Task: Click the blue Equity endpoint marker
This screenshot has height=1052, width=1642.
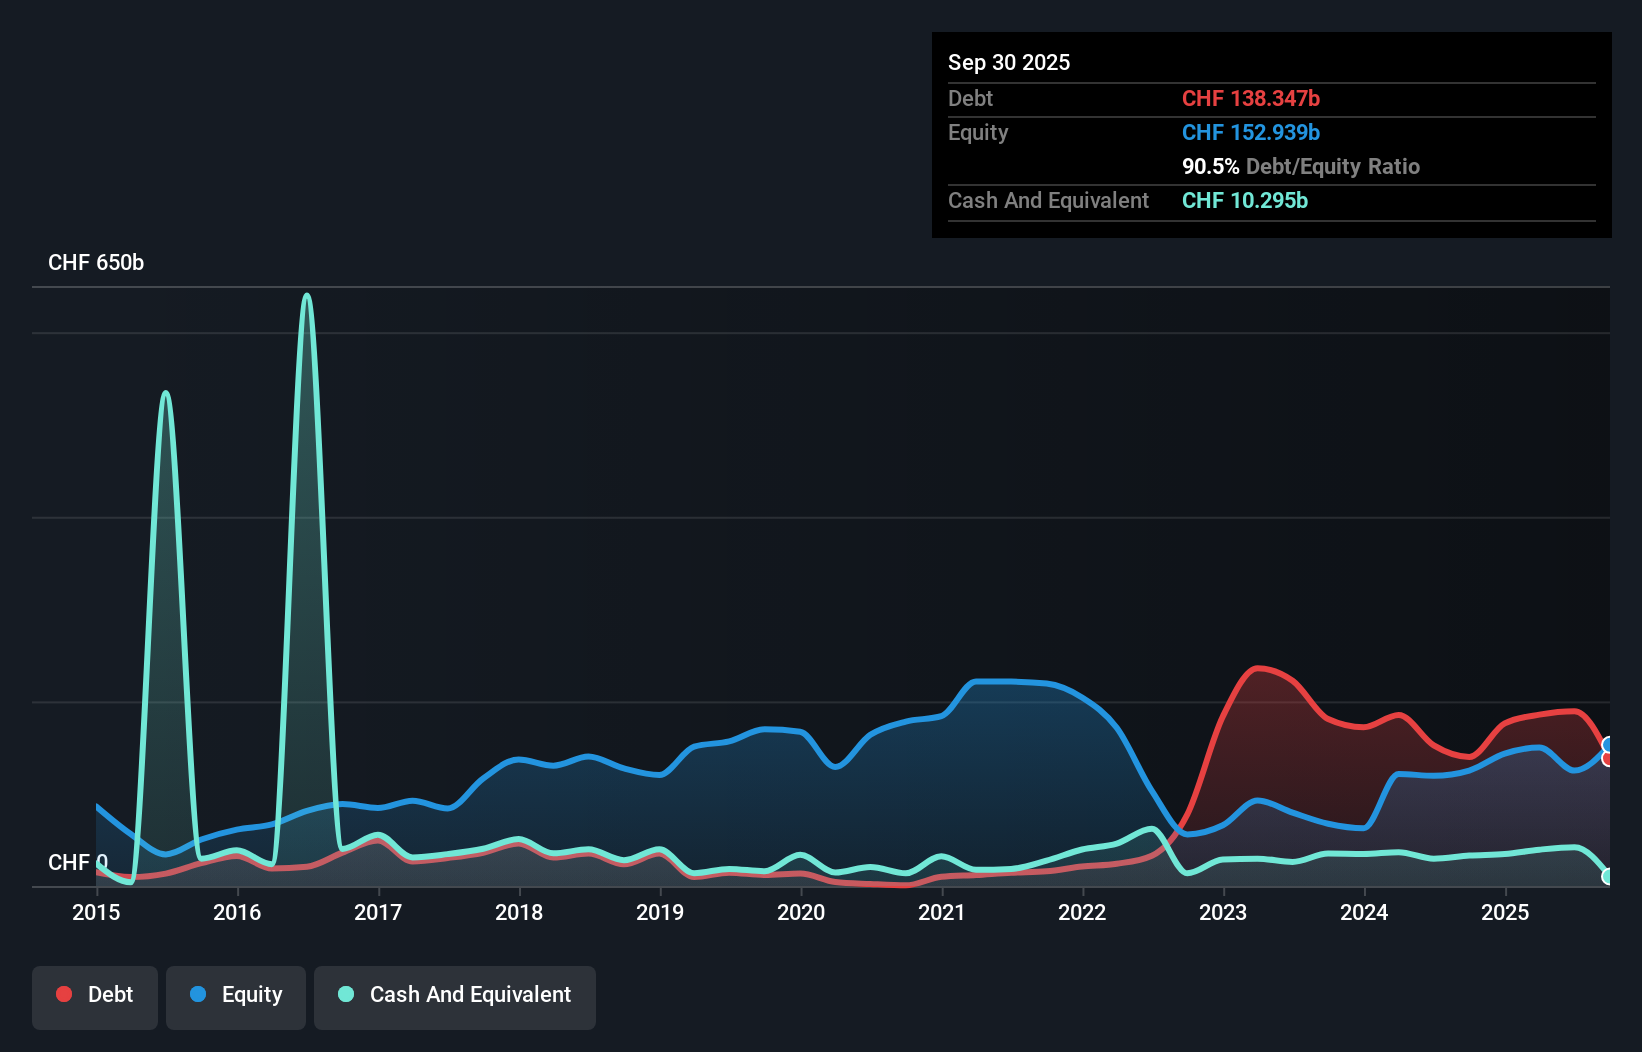Action: coord(1608,744)
